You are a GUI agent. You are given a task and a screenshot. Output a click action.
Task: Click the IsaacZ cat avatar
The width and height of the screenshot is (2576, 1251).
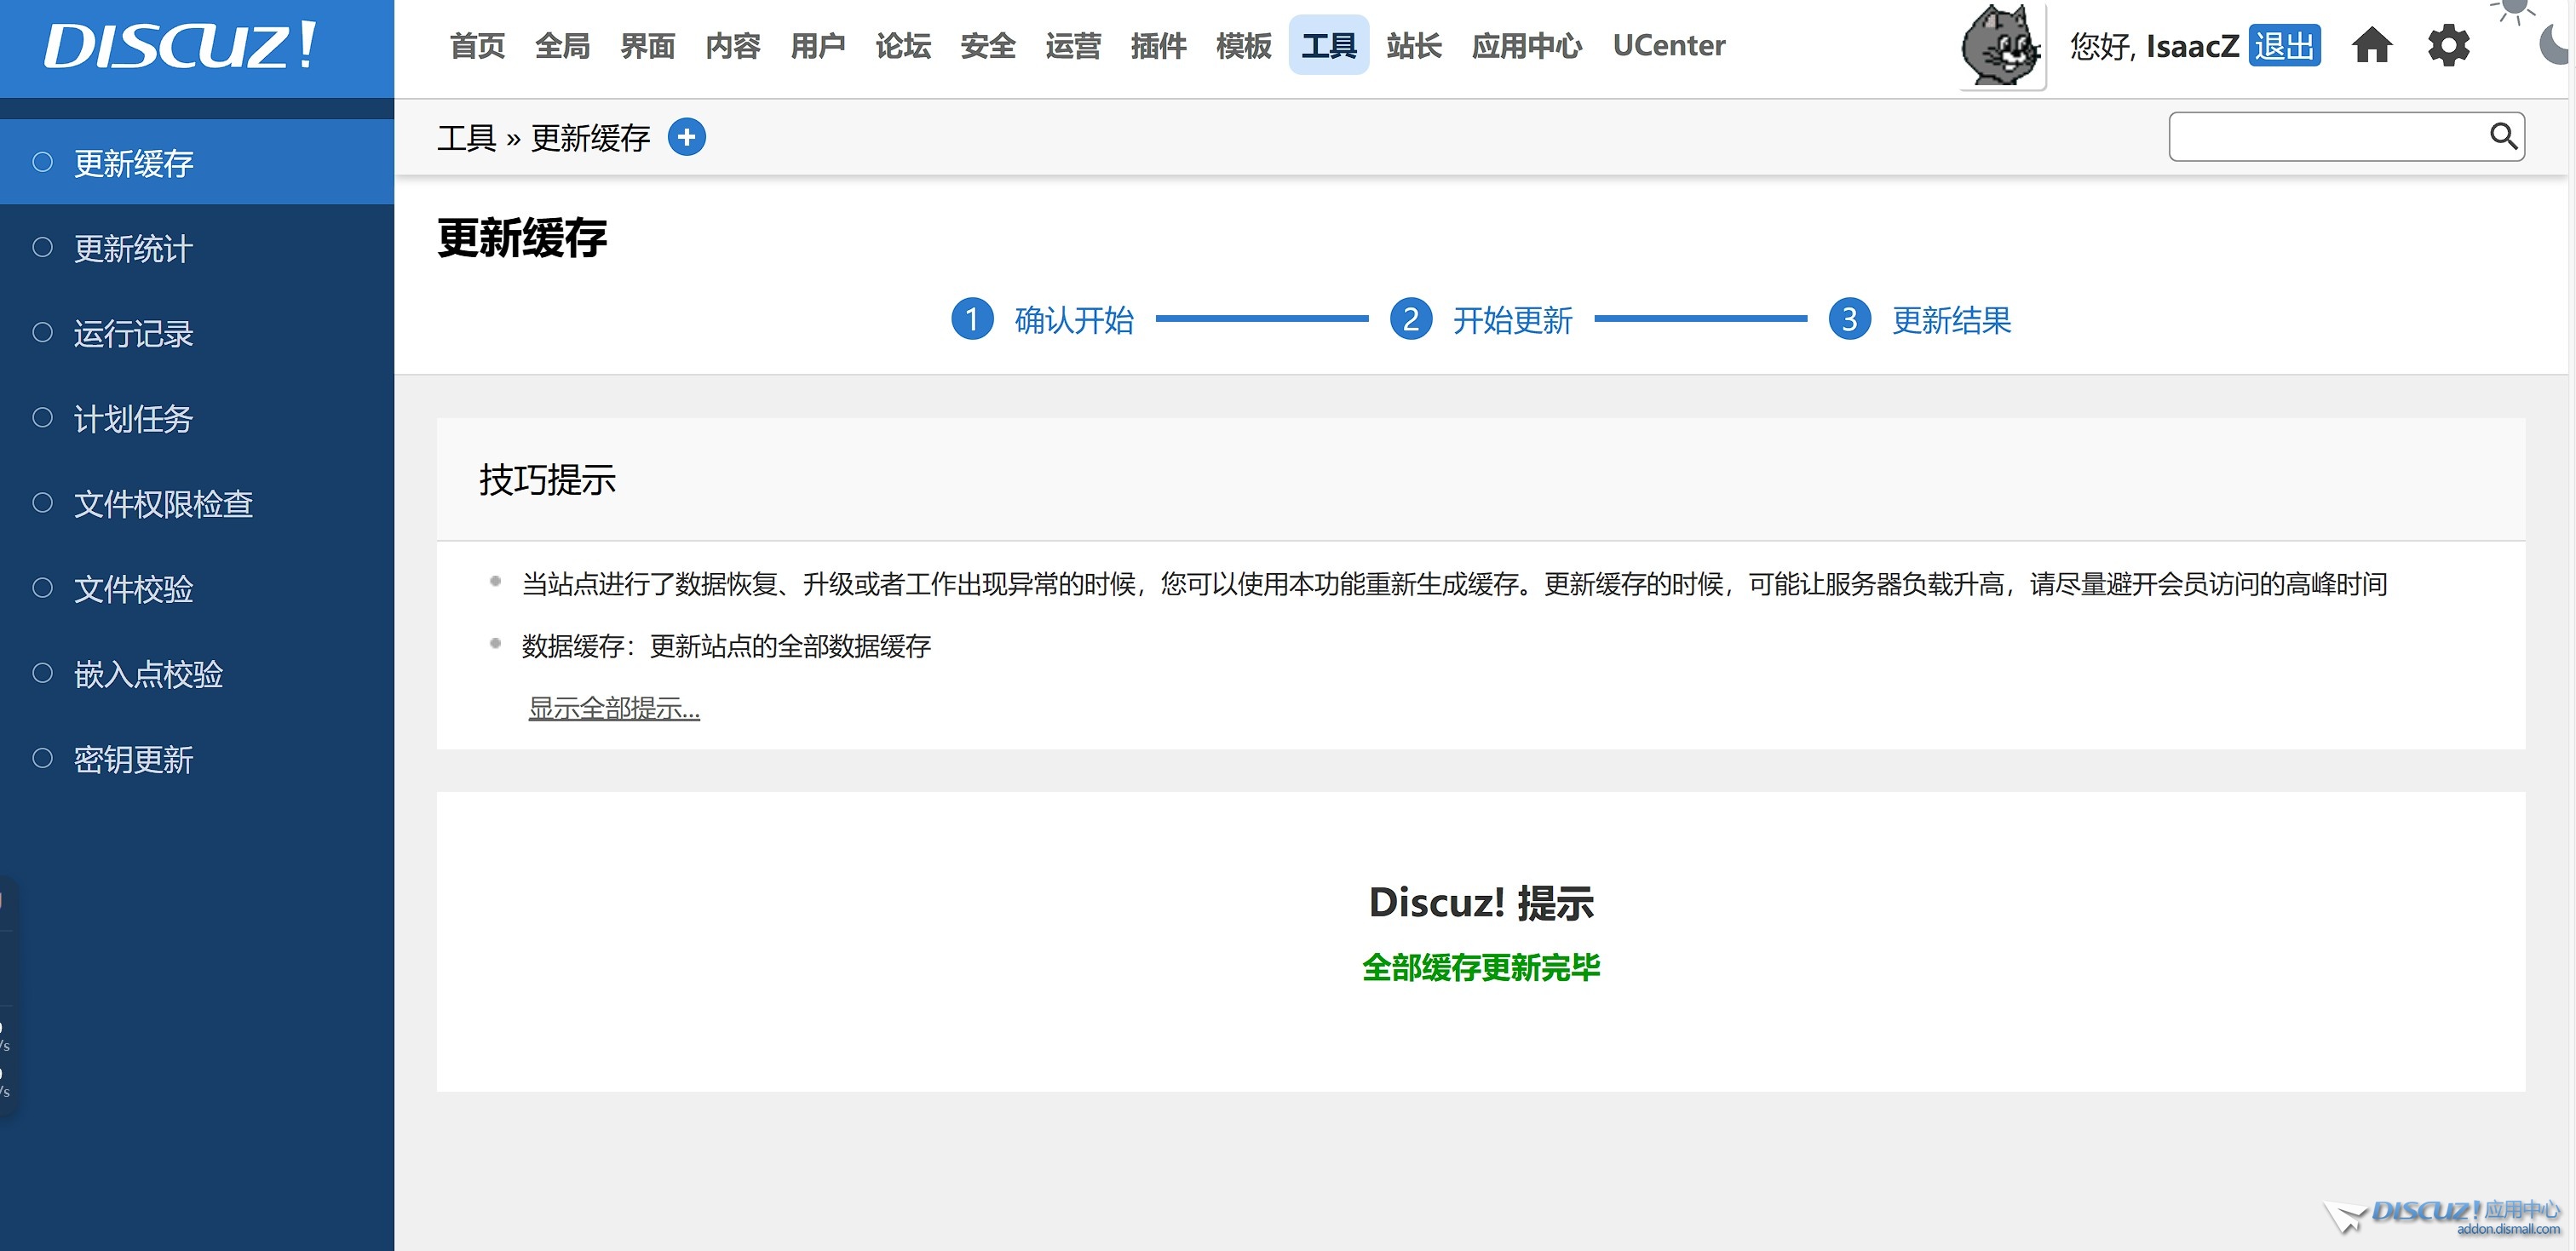tap(2000, 46)
